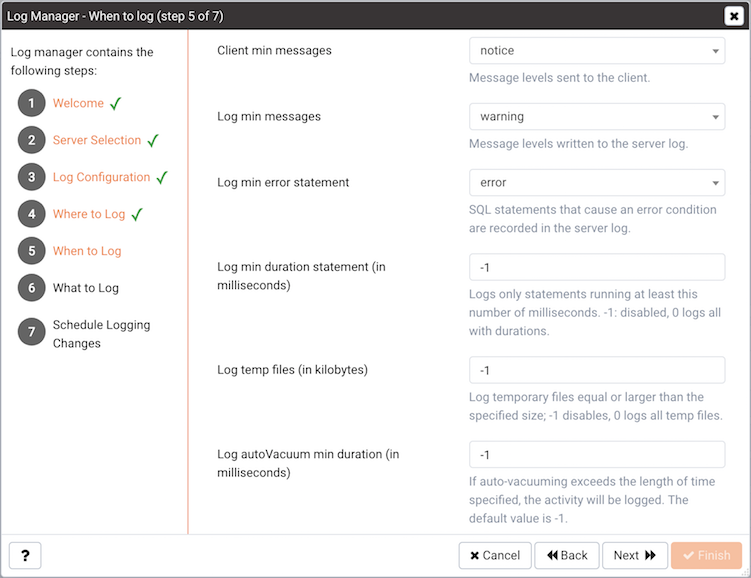Click the Log autoVacuum min duration field
Image resolution: width=751 pixels, height=578 pixels.
(597, 454)
